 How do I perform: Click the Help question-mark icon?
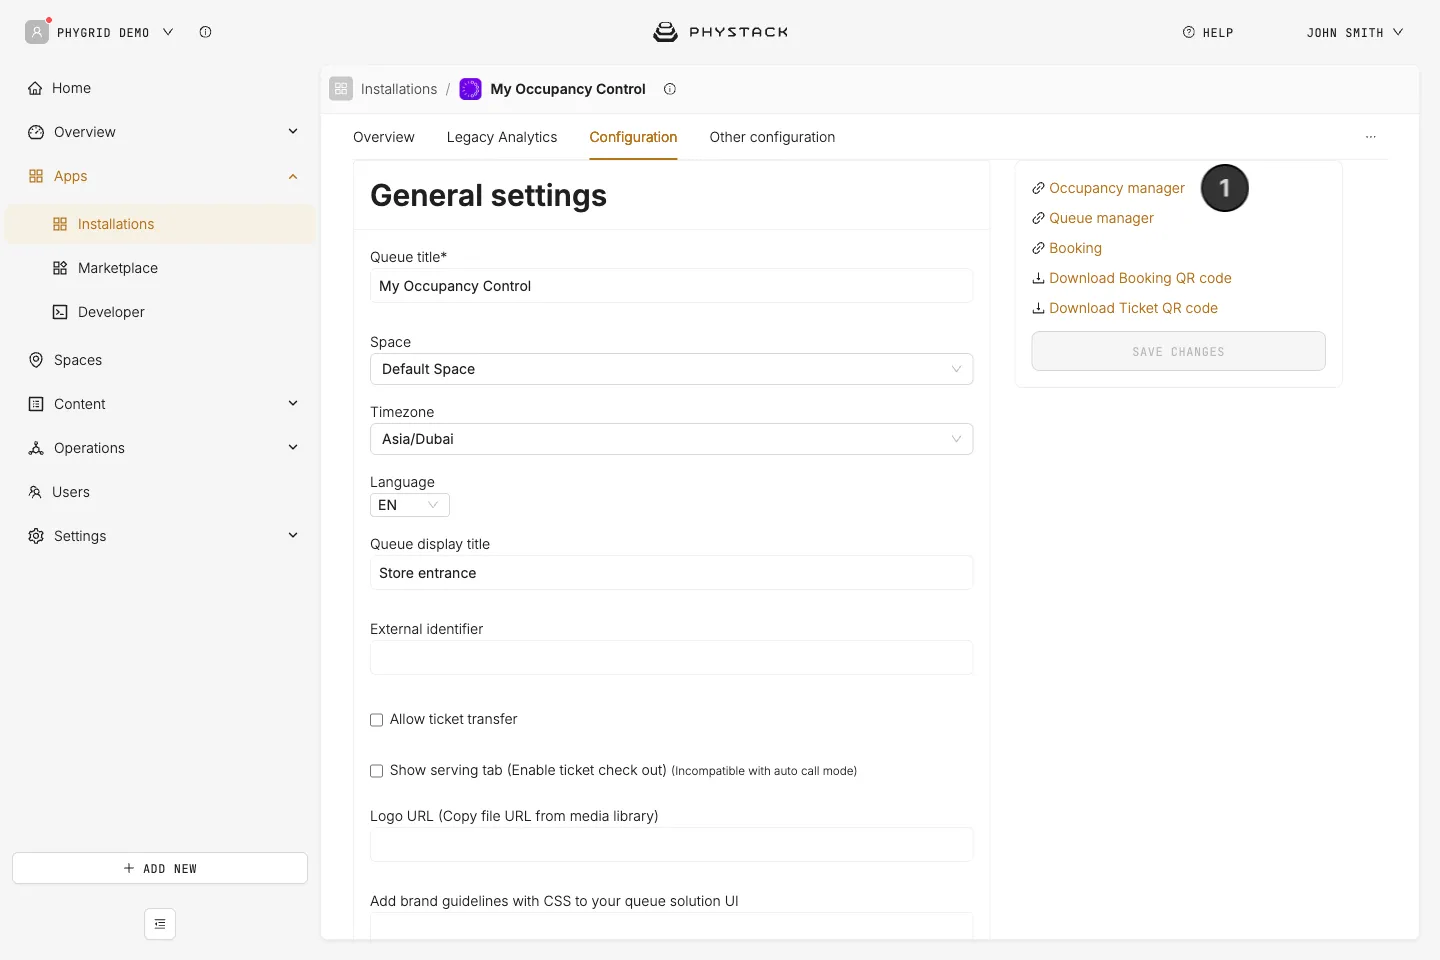(x=1189, y=32)
